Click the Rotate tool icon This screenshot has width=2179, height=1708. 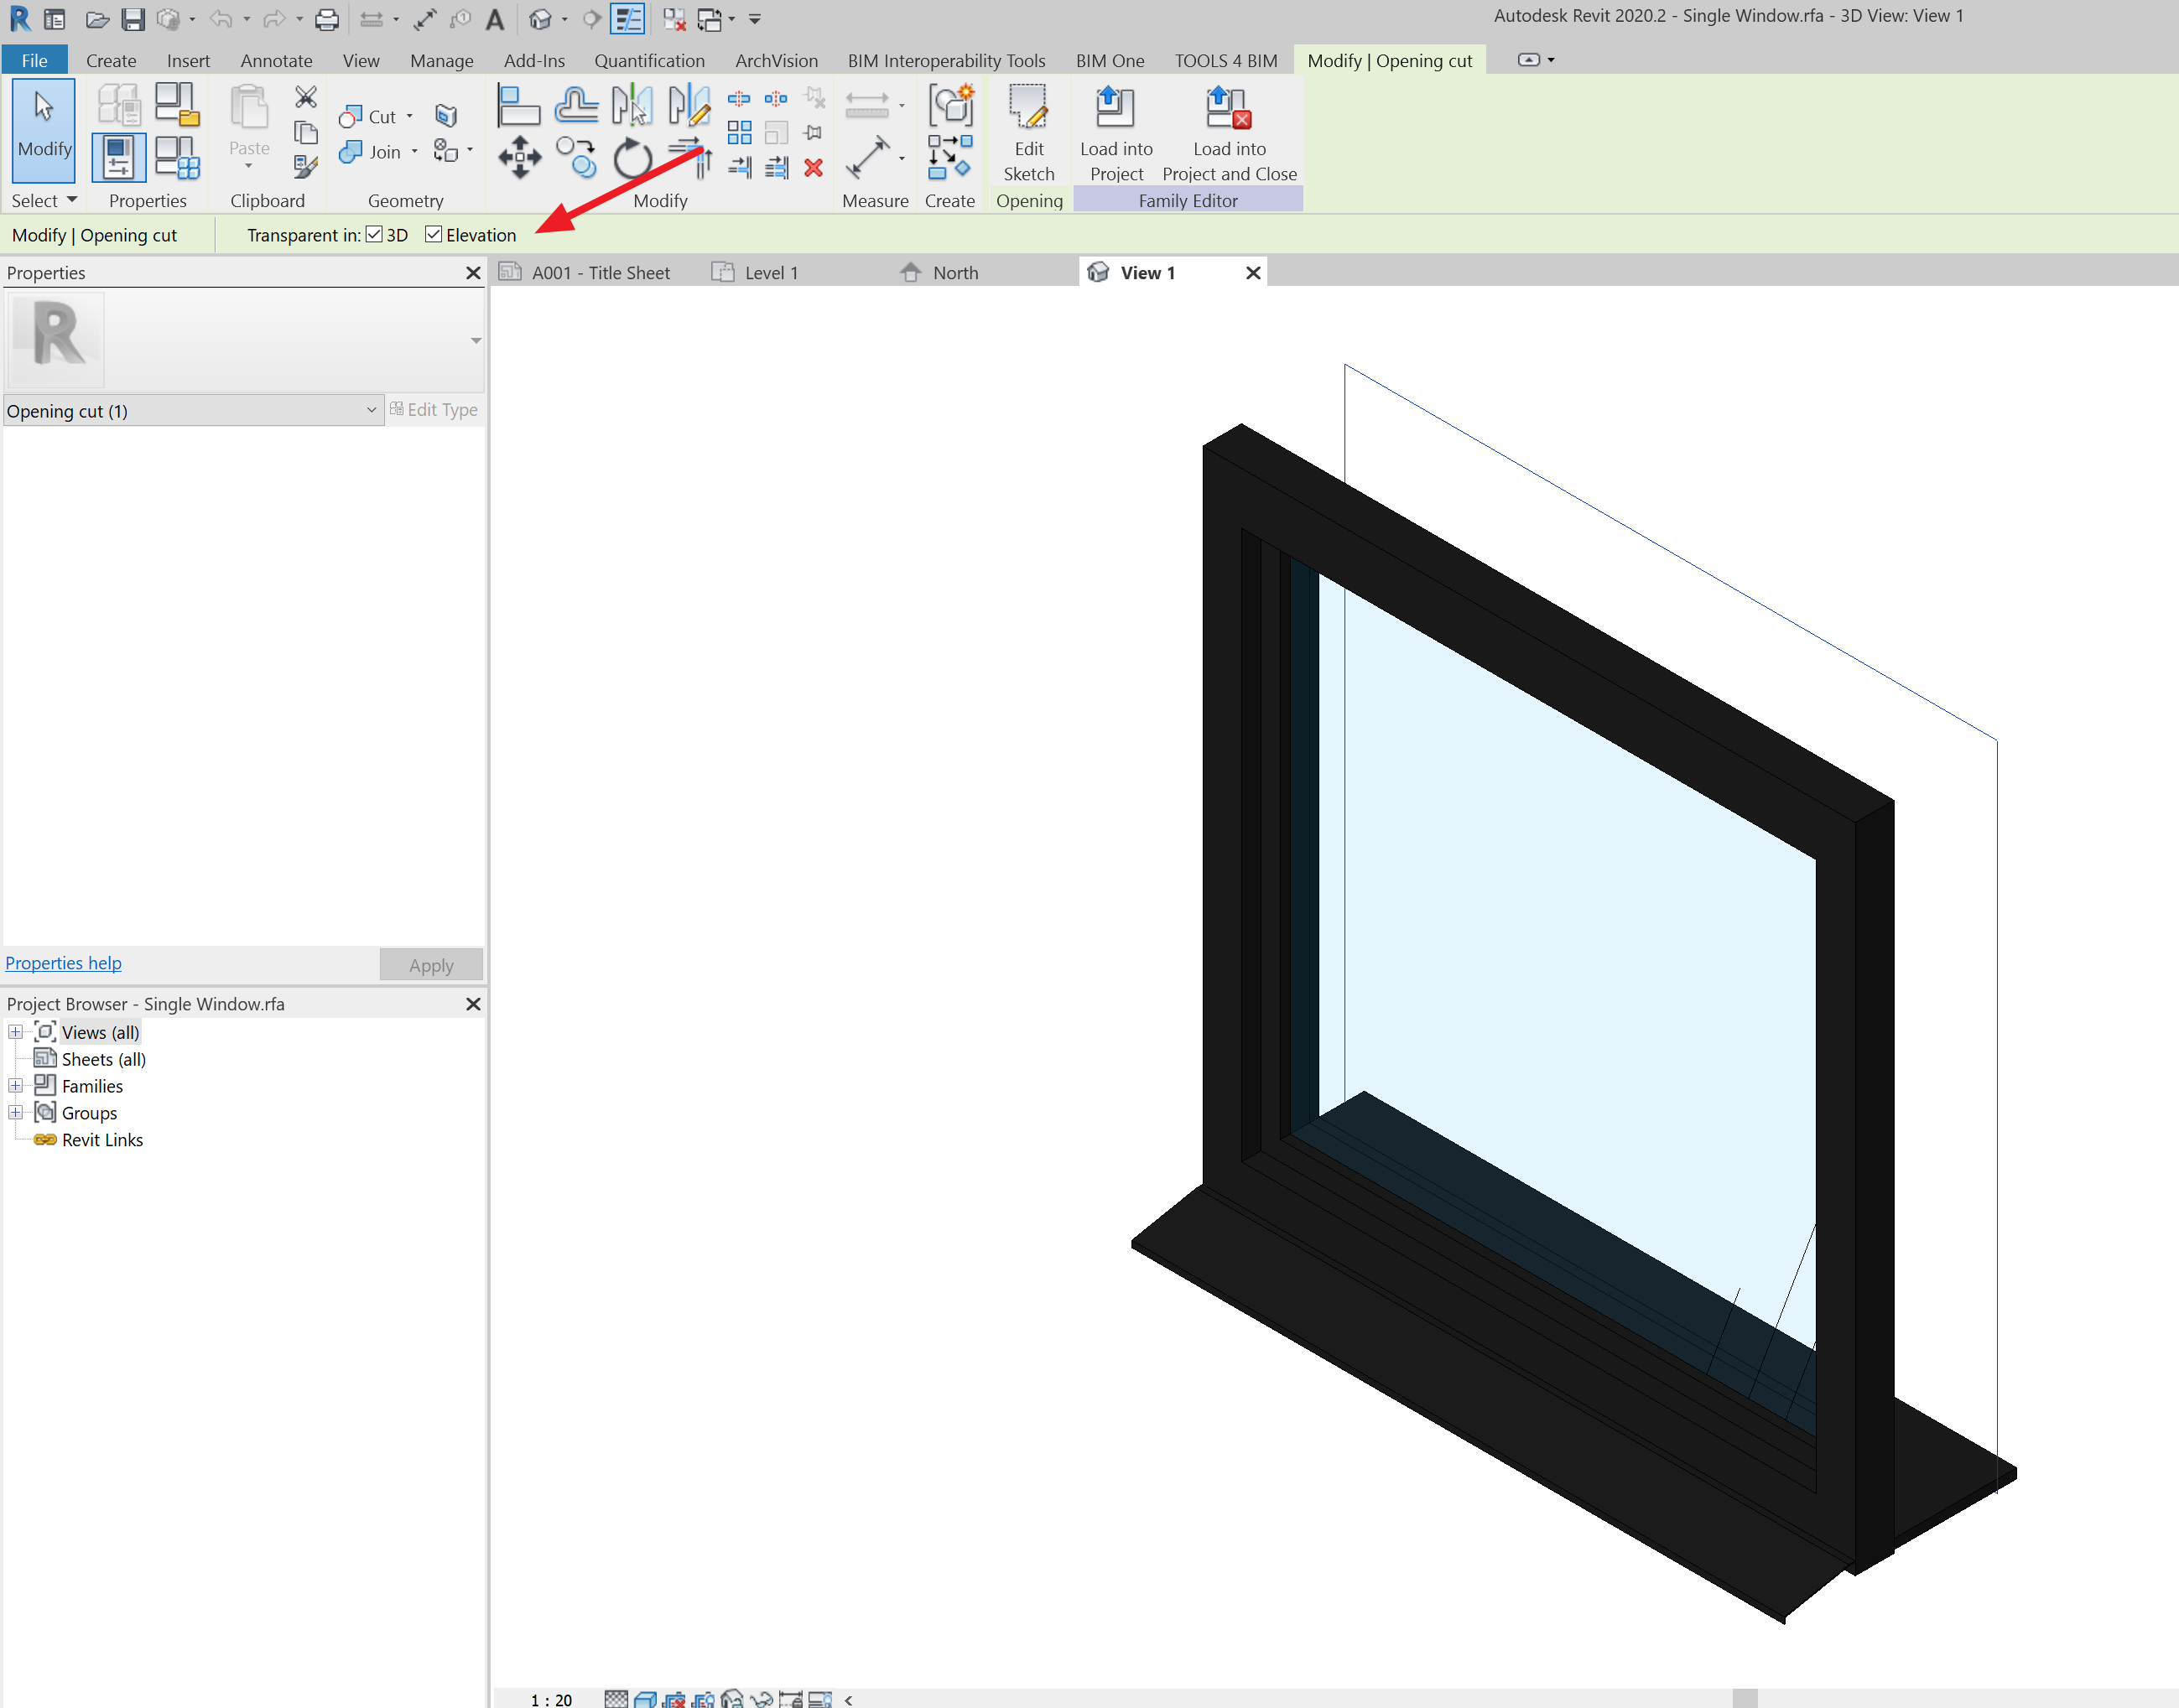[x=632, y=158]
